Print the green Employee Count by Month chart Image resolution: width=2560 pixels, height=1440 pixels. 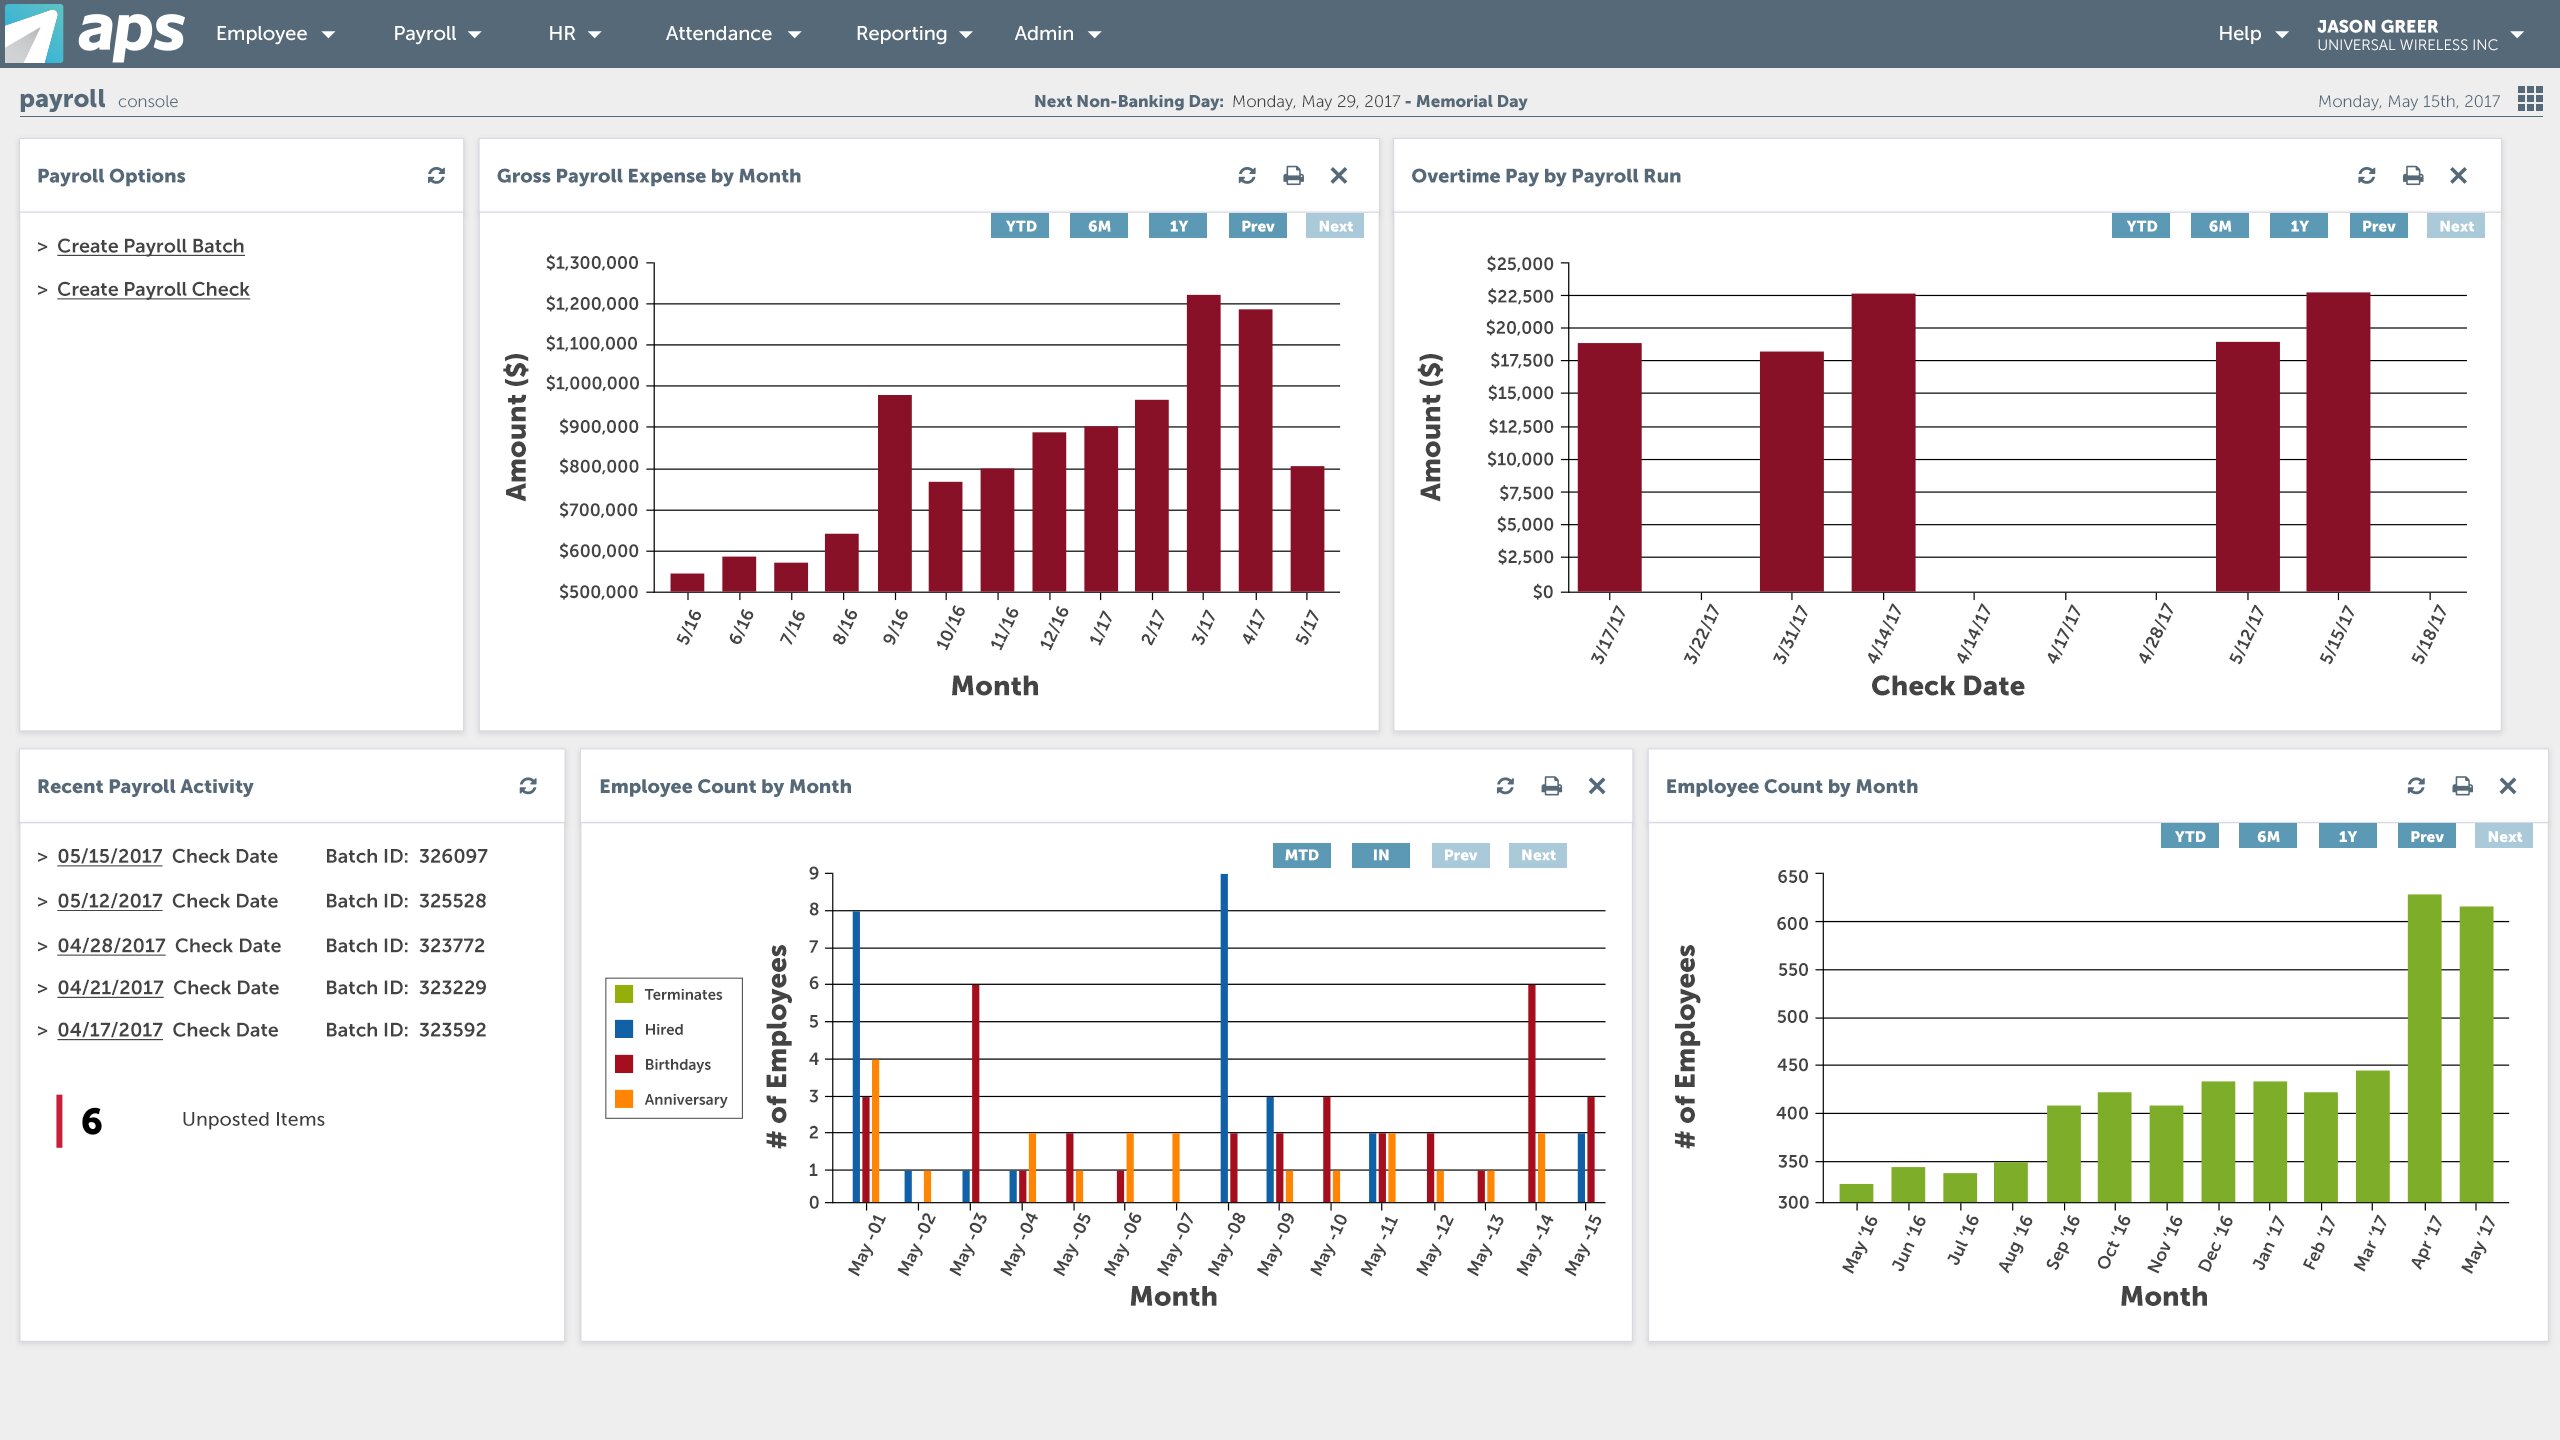pos(2462,786)
